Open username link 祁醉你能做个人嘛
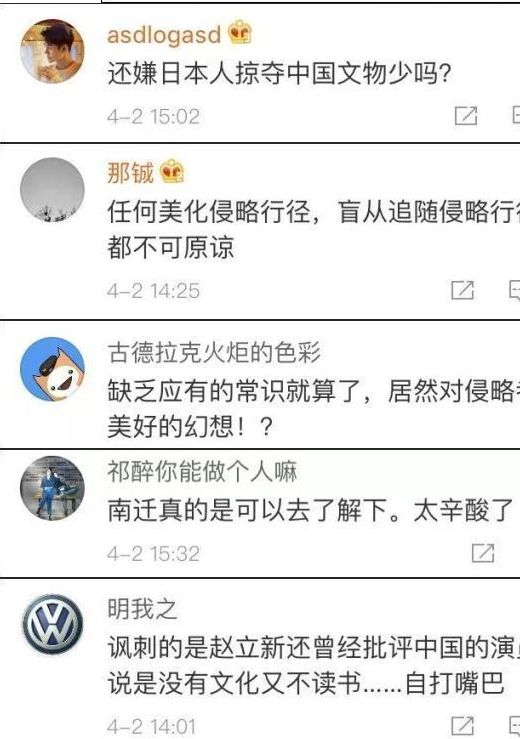Screen dimensions: 520x739 coord(202,471)
